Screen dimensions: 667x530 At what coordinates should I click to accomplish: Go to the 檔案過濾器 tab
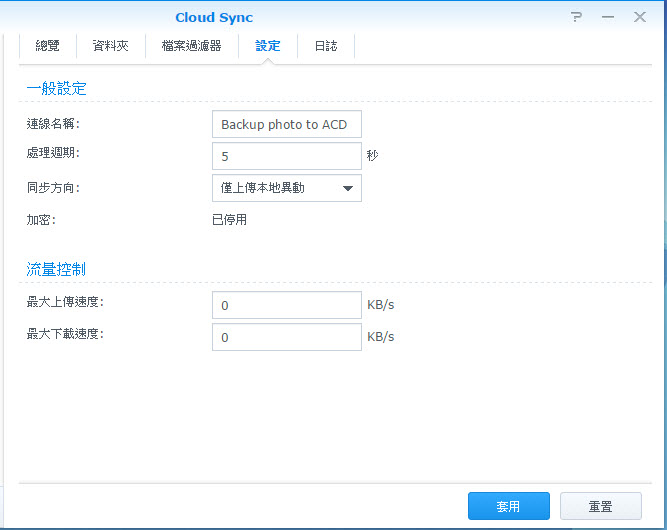191,46
